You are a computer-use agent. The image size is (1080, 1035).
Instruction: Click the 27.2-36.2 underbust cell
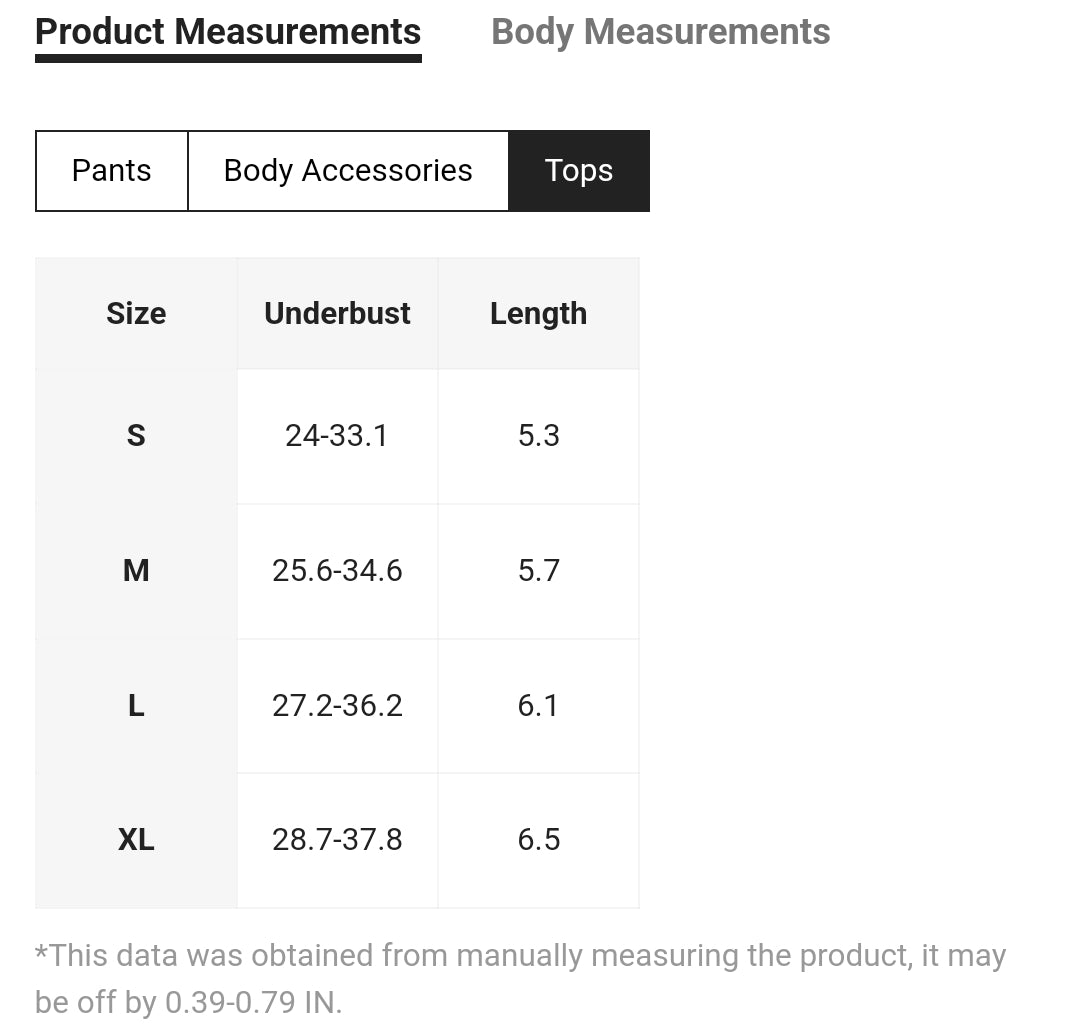pos(337,705)
